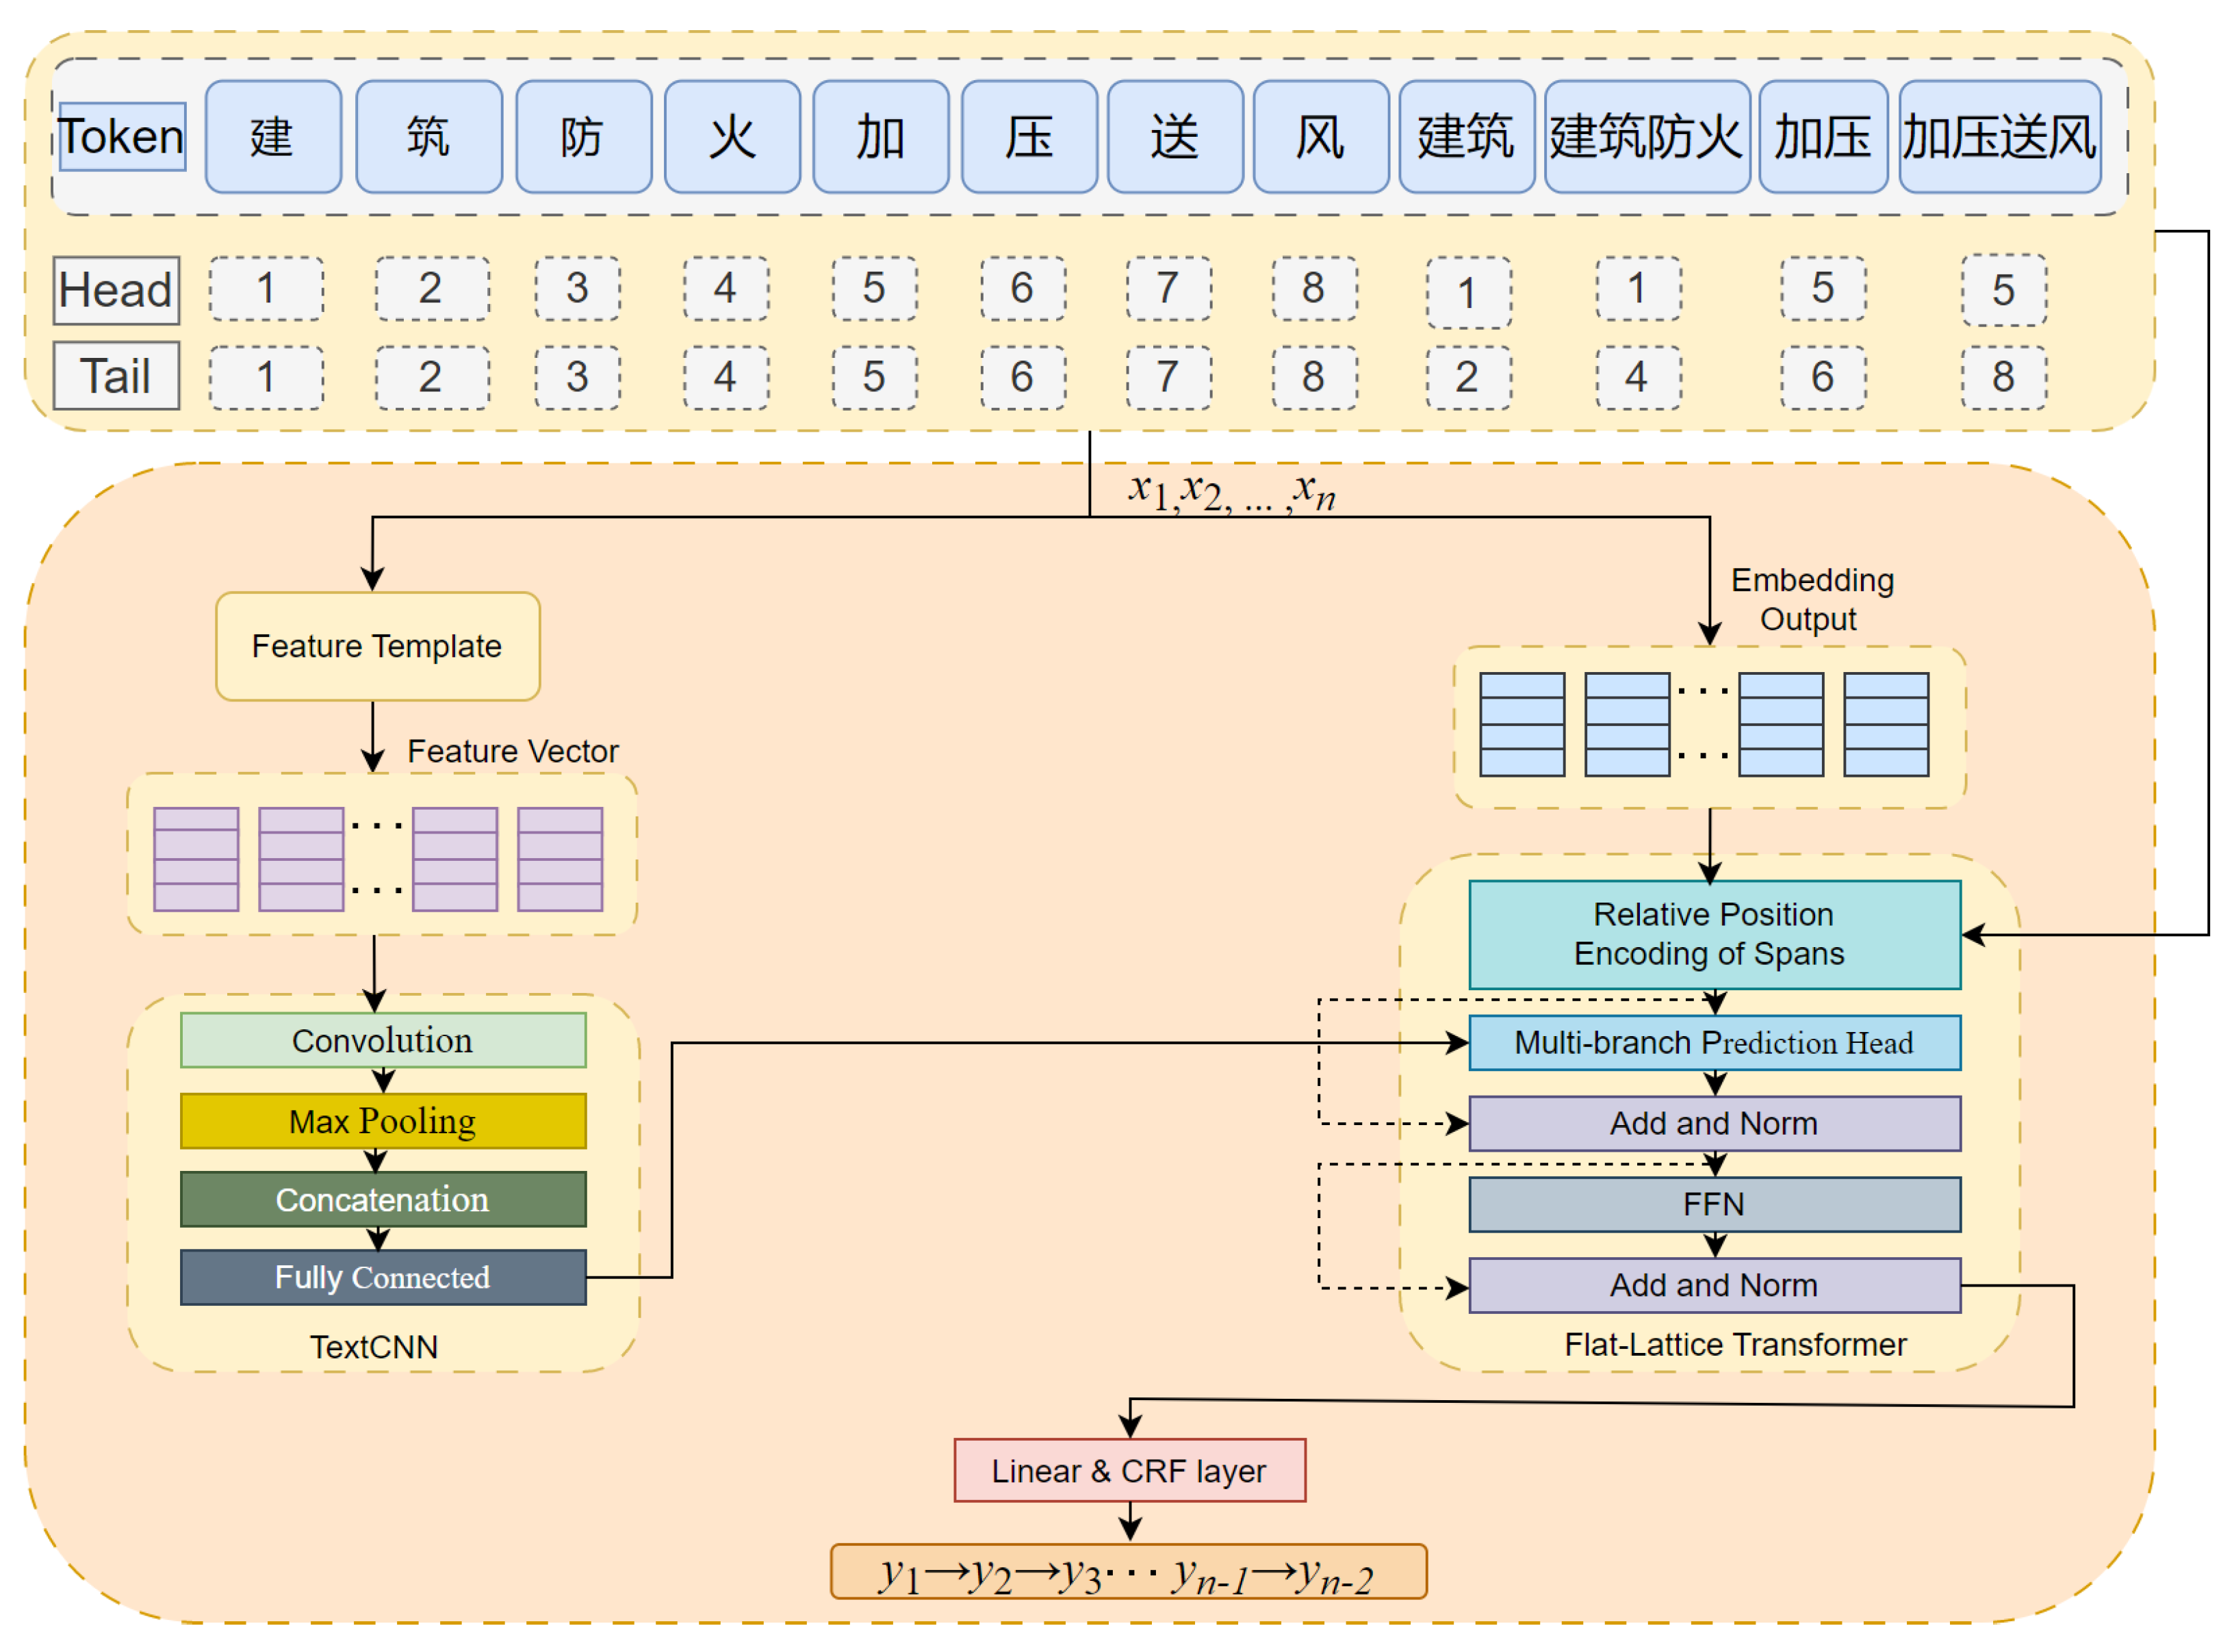Select the Linear & CRF layer box
Viewport: 2234px width, 1652px height.
1129,1470
